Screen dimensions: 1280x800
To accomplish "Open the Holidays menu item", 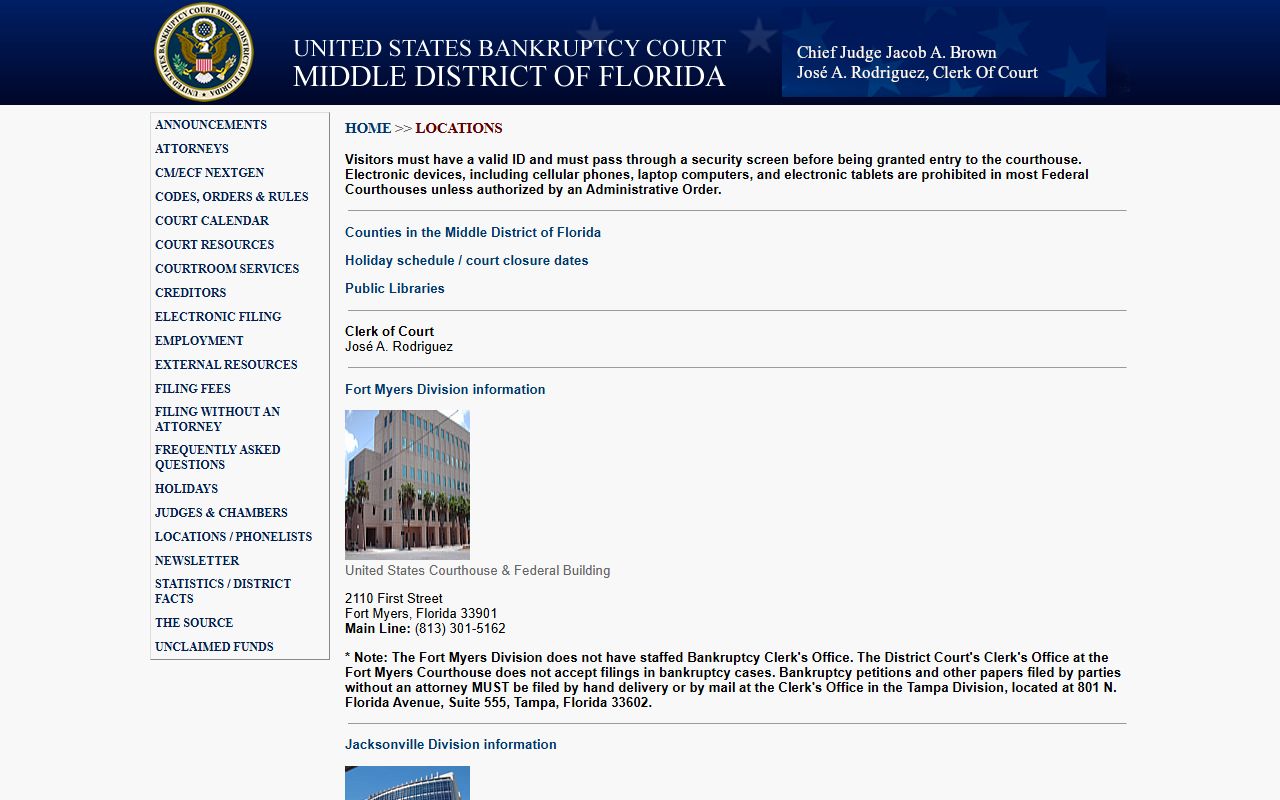I will [186, 489].
